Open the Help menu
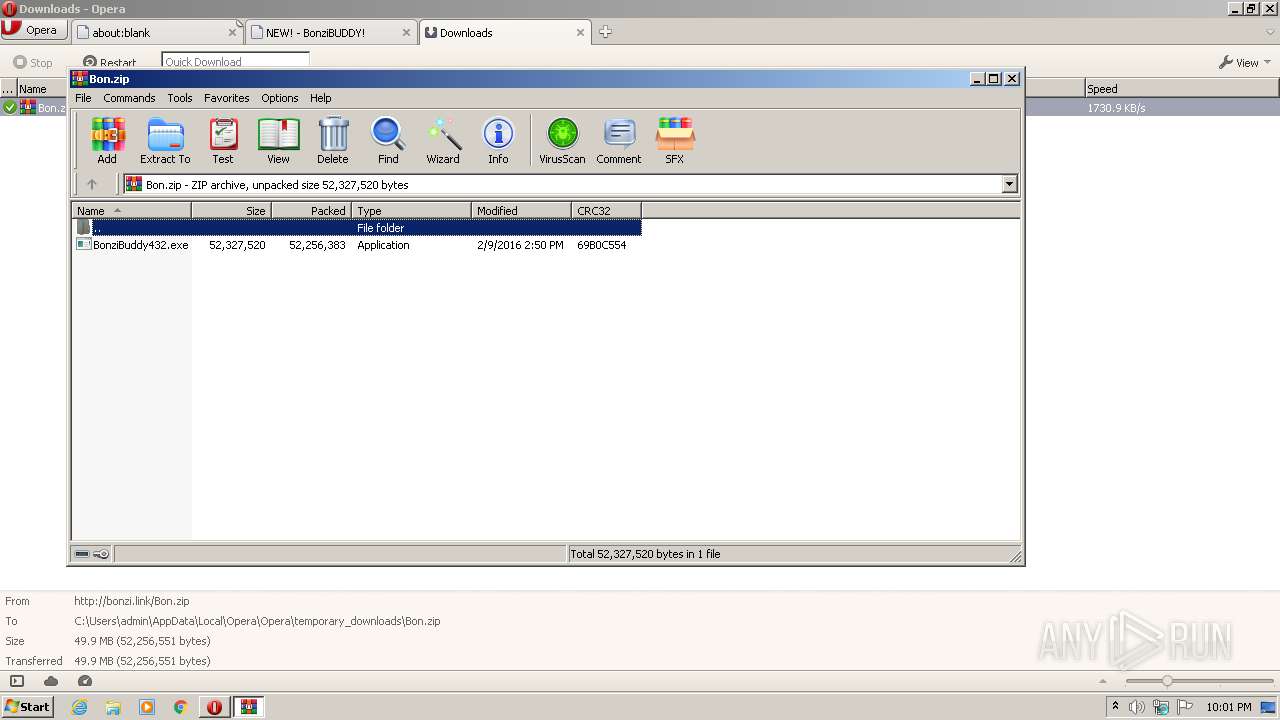1280x720 pixels. point(320,98)
